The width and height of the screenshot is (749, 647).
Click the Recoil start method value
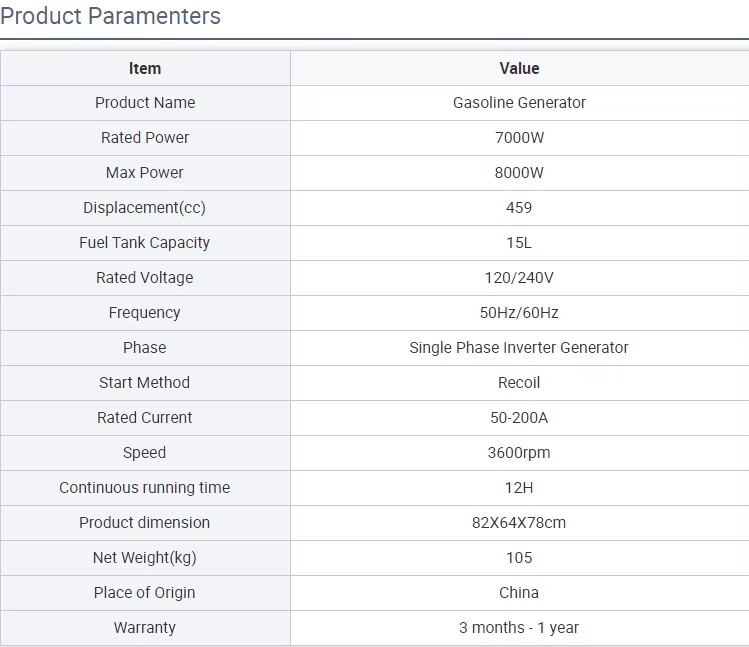click(x=519, y=382)
